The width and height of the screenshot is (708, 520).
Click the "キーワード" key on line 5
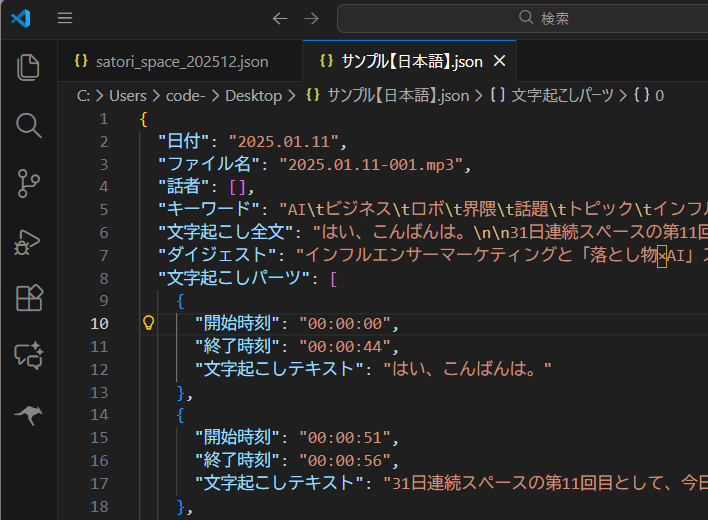209,209
